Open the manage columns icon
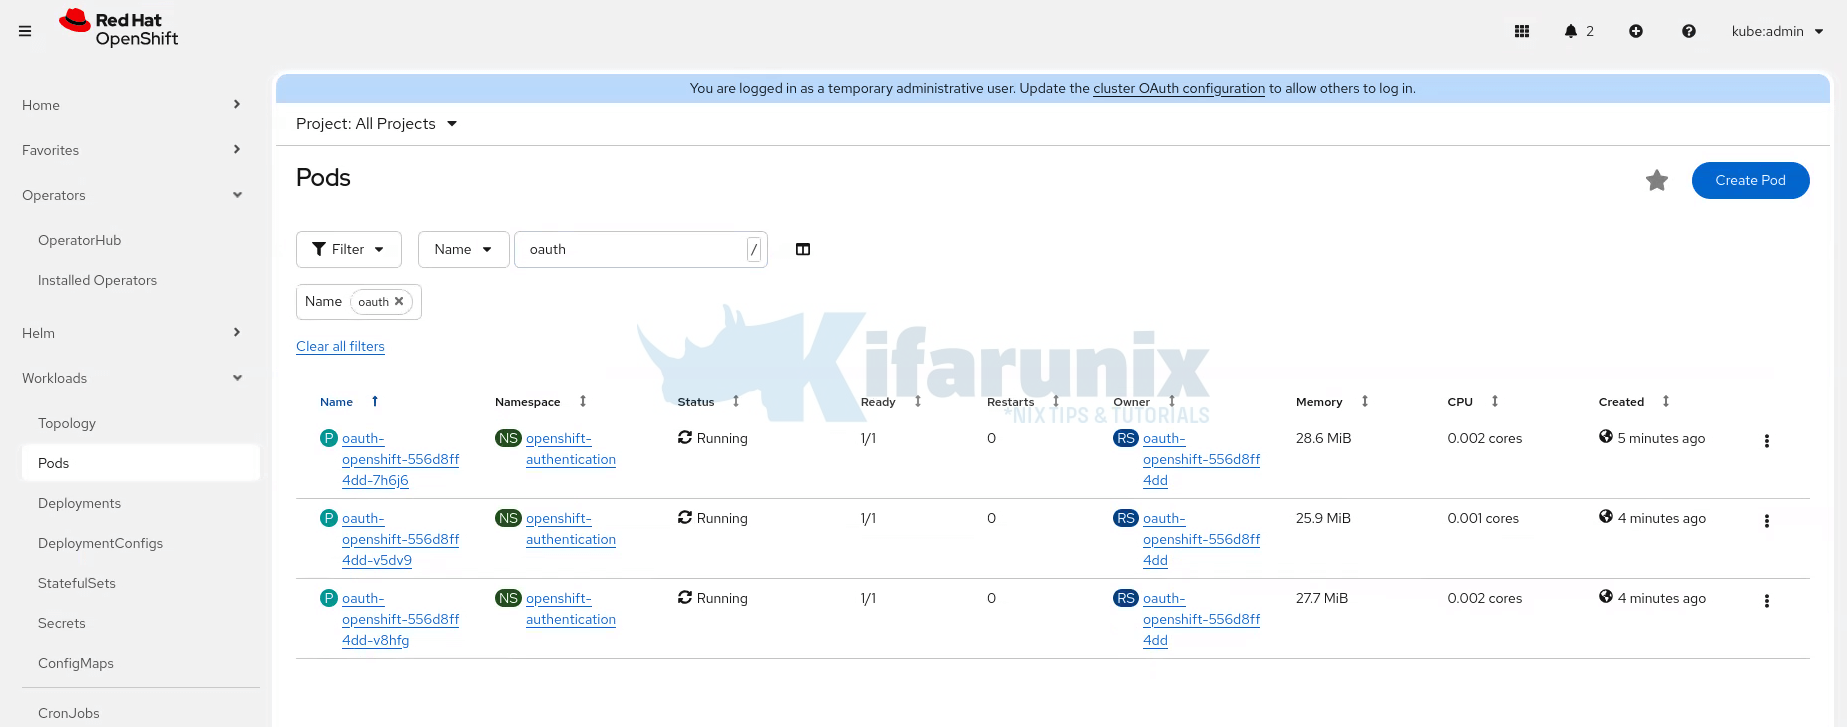This screenshot has height=727, width=1847. (803, 249)
